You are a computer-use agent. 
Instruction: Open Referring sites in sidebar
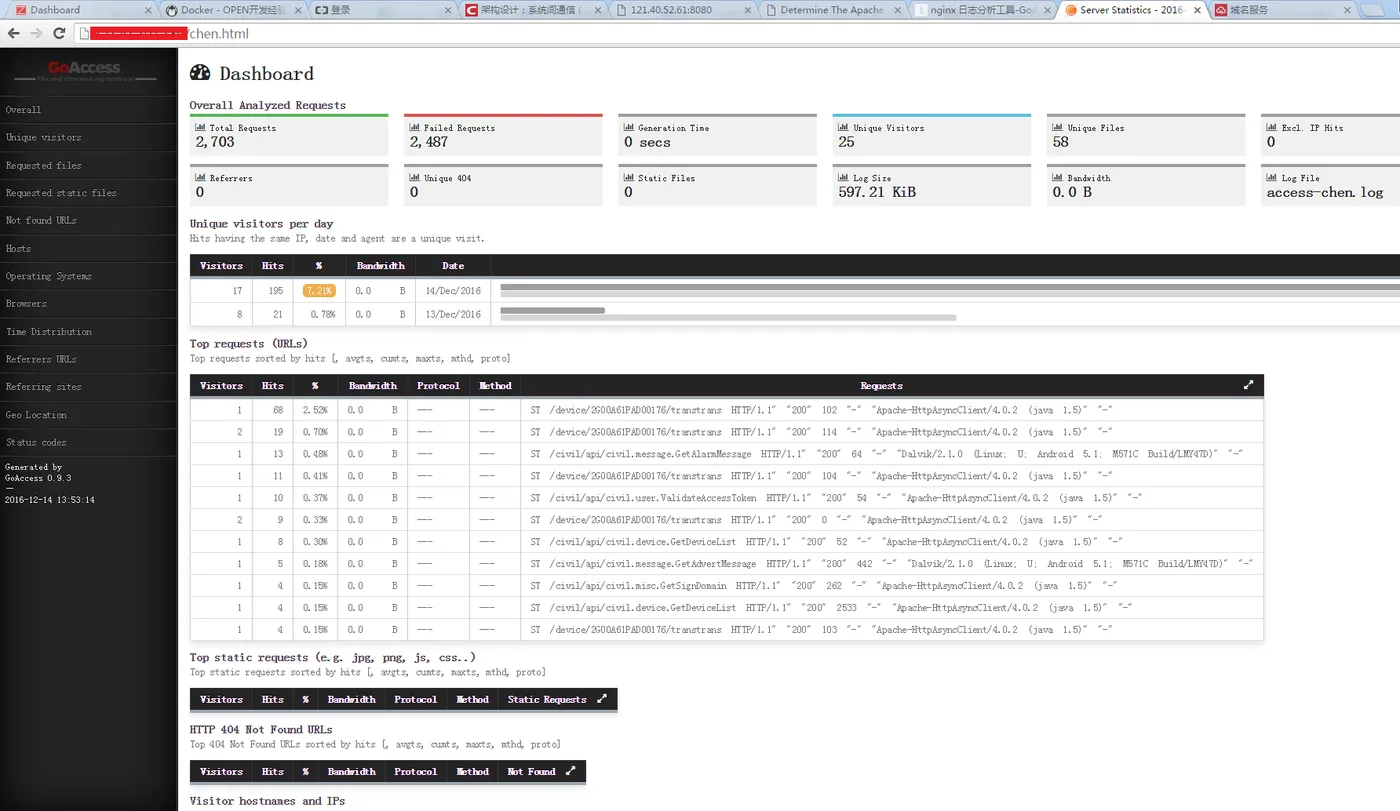point(88,387)
